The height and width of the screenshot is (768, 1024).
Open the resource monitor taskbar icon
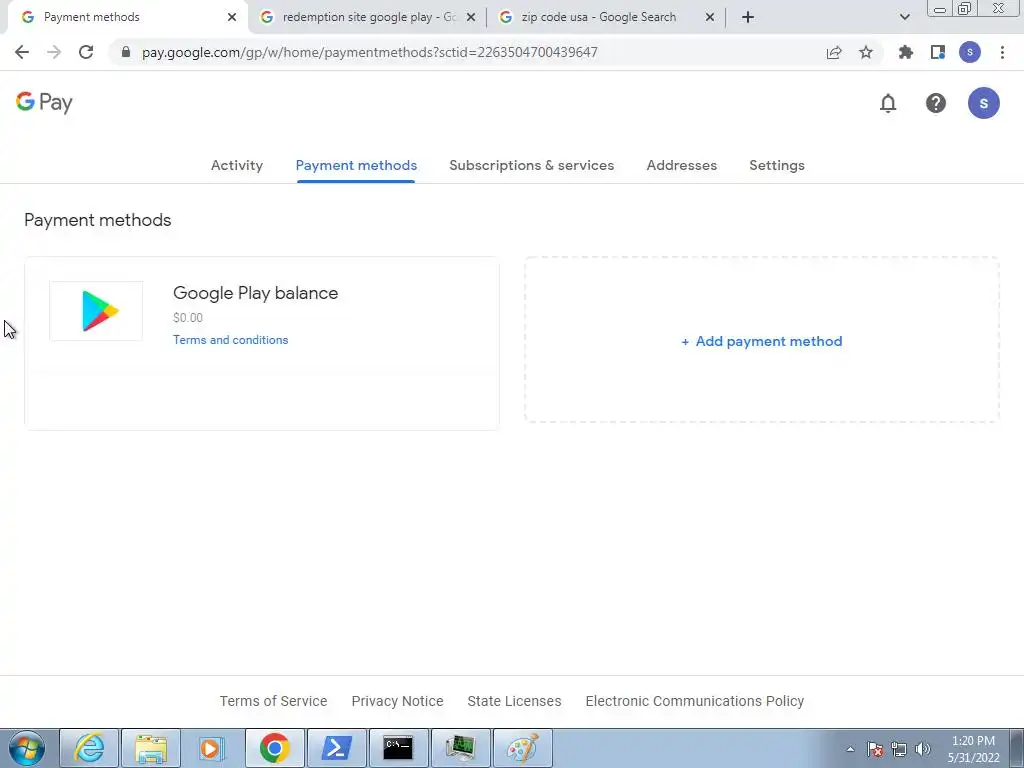460,748
